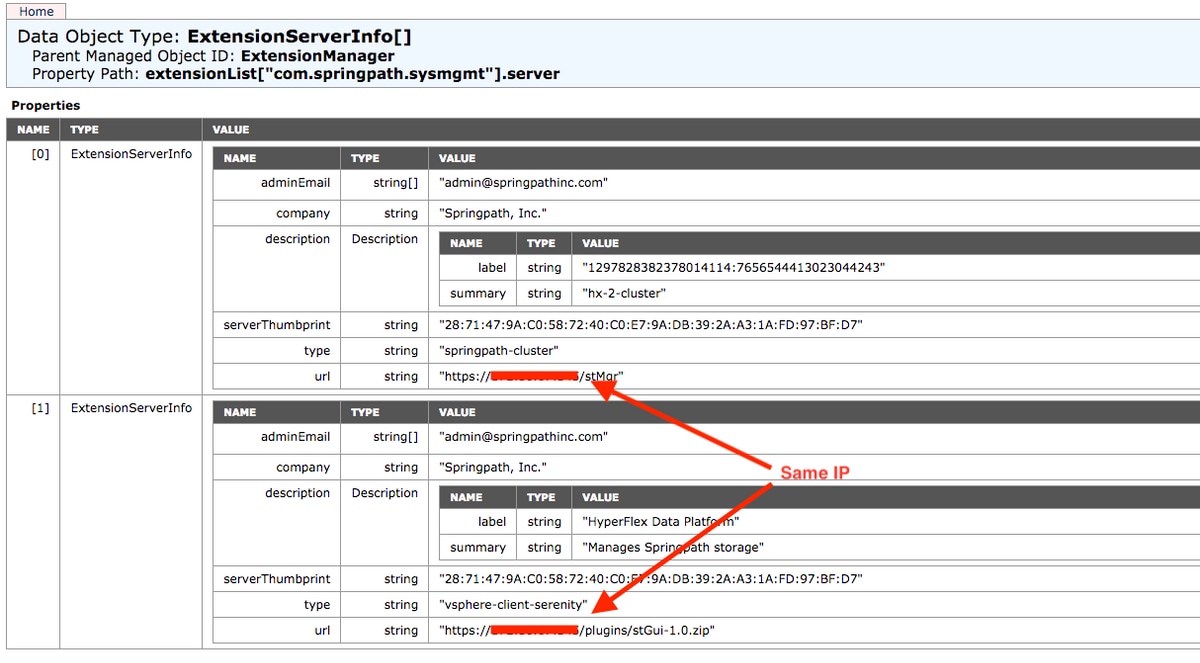Select the "springpath-cluster" type value

click(x=499, y=351)
